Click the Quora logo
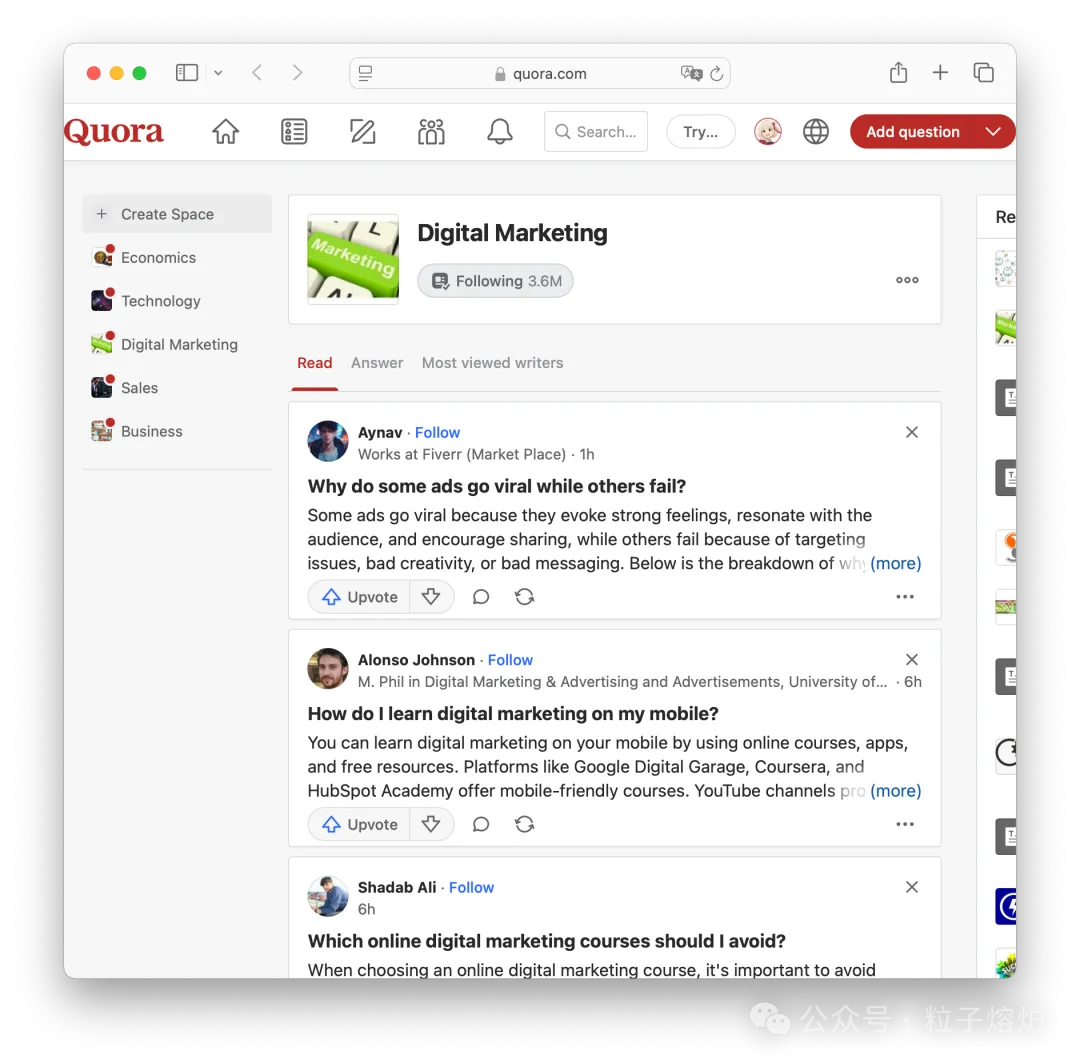1080x1063 pixels. [x=114, y=132]
